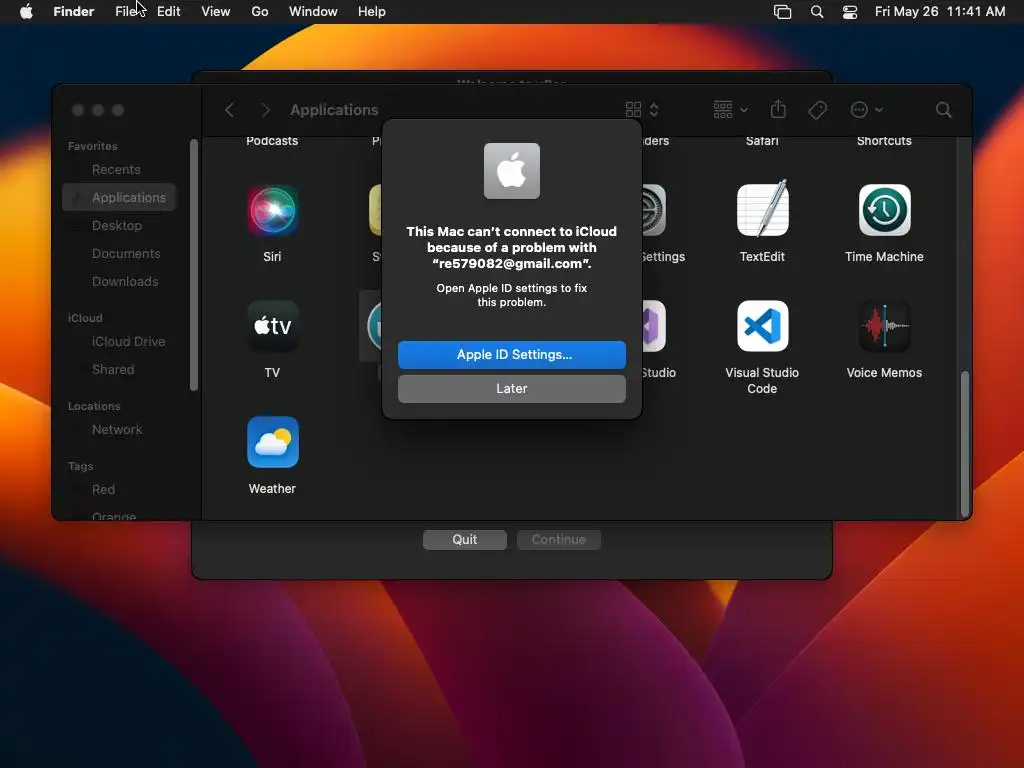Click the Finder search magnifier icon
1024x768 pixels.
[x=943, y=110]
